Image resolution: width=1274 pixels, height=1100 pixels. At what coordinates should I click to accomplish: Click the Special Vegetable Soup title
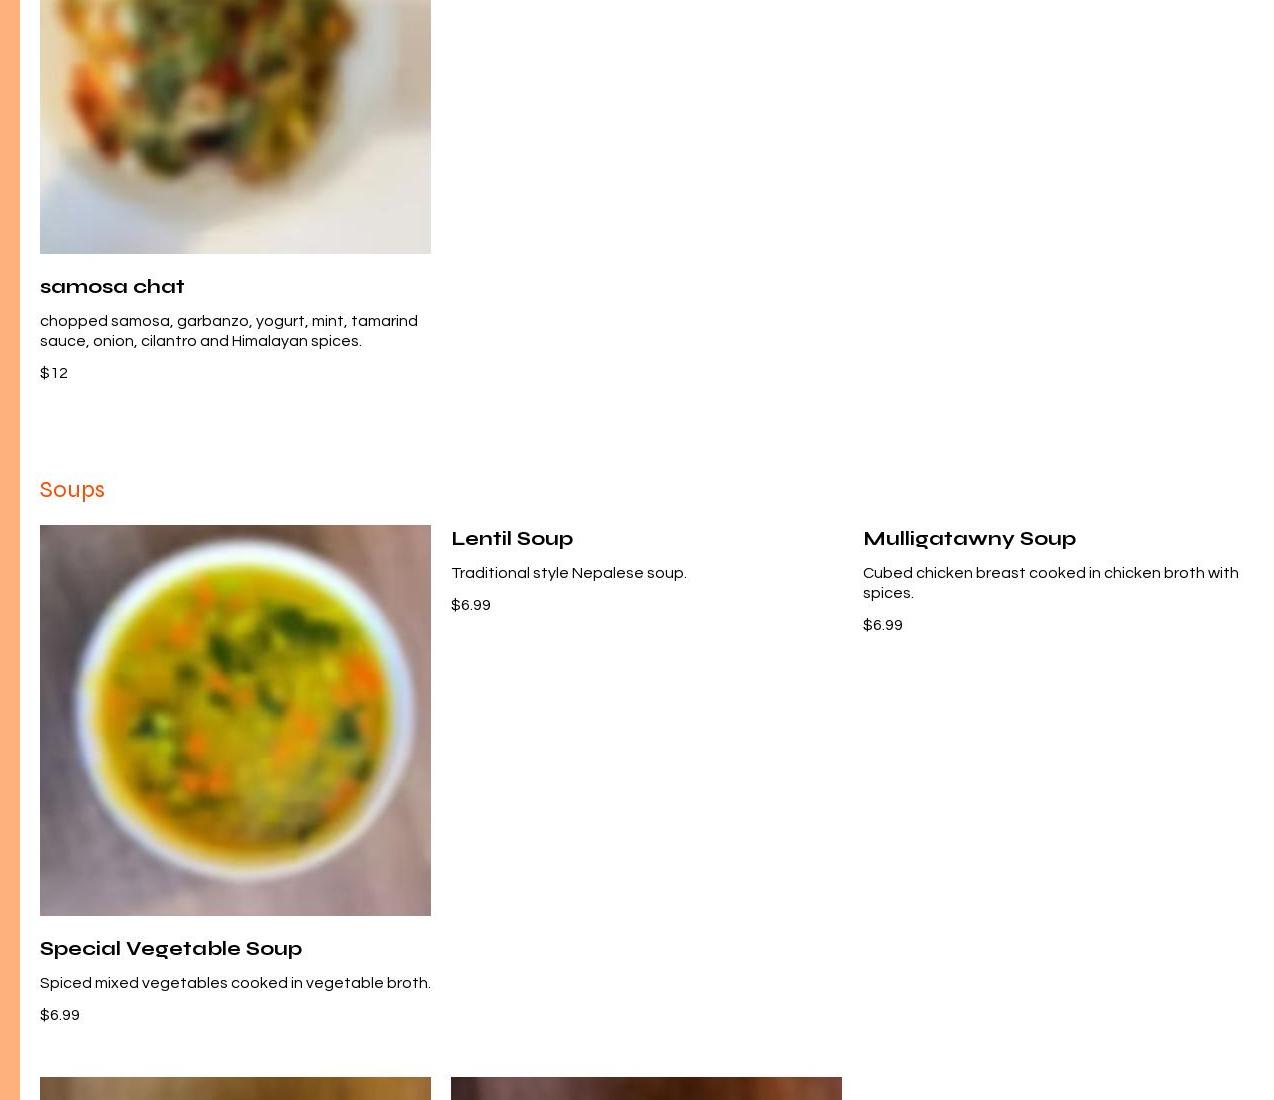171,948
